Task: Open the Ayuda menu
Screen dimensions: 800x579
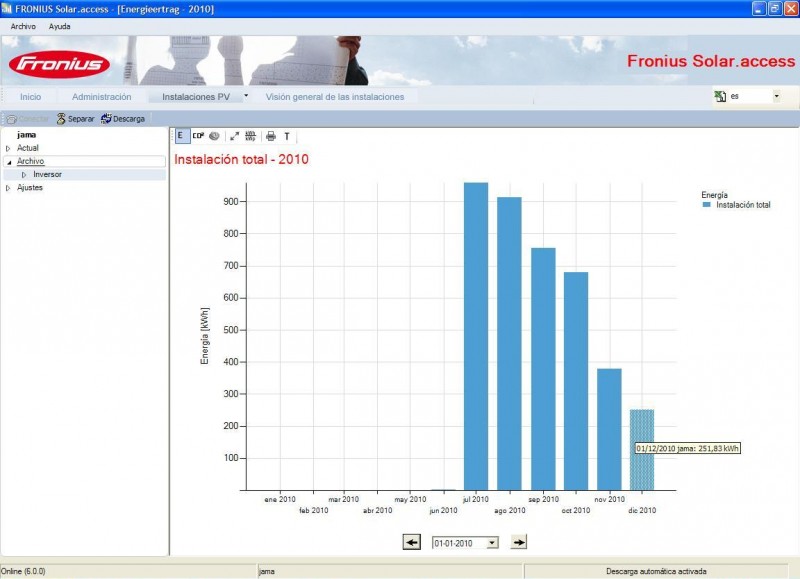Action: pos(60,27)
